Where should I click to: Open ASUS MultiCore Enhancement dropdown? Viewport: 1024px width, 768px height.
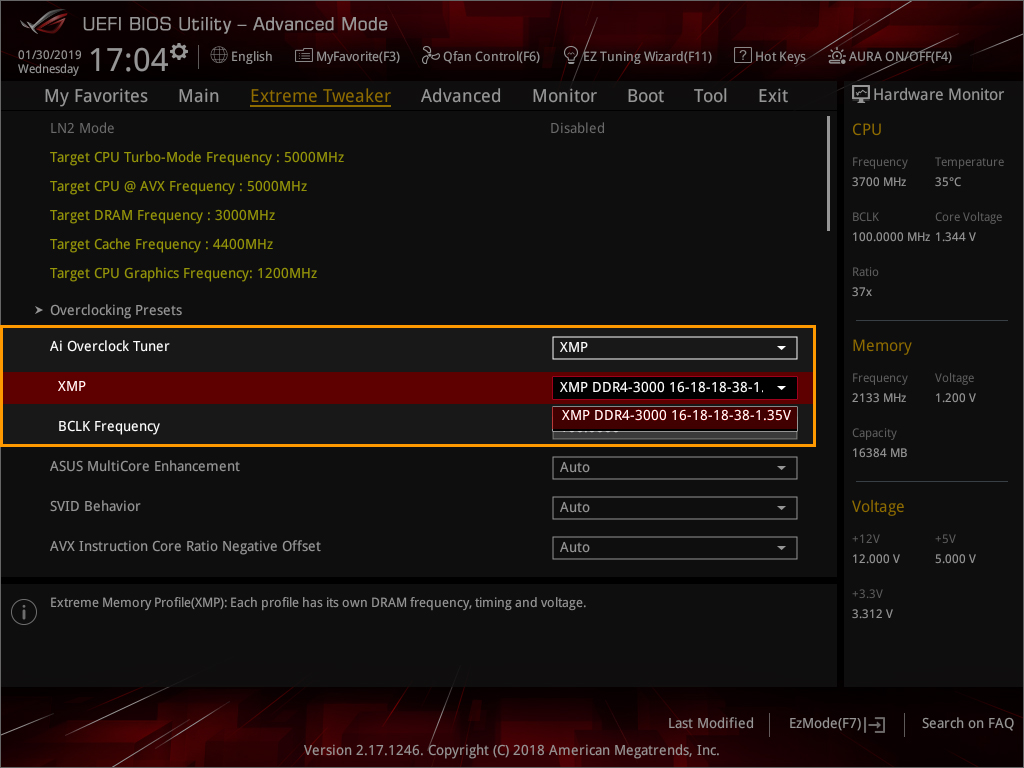click(675, 468)
